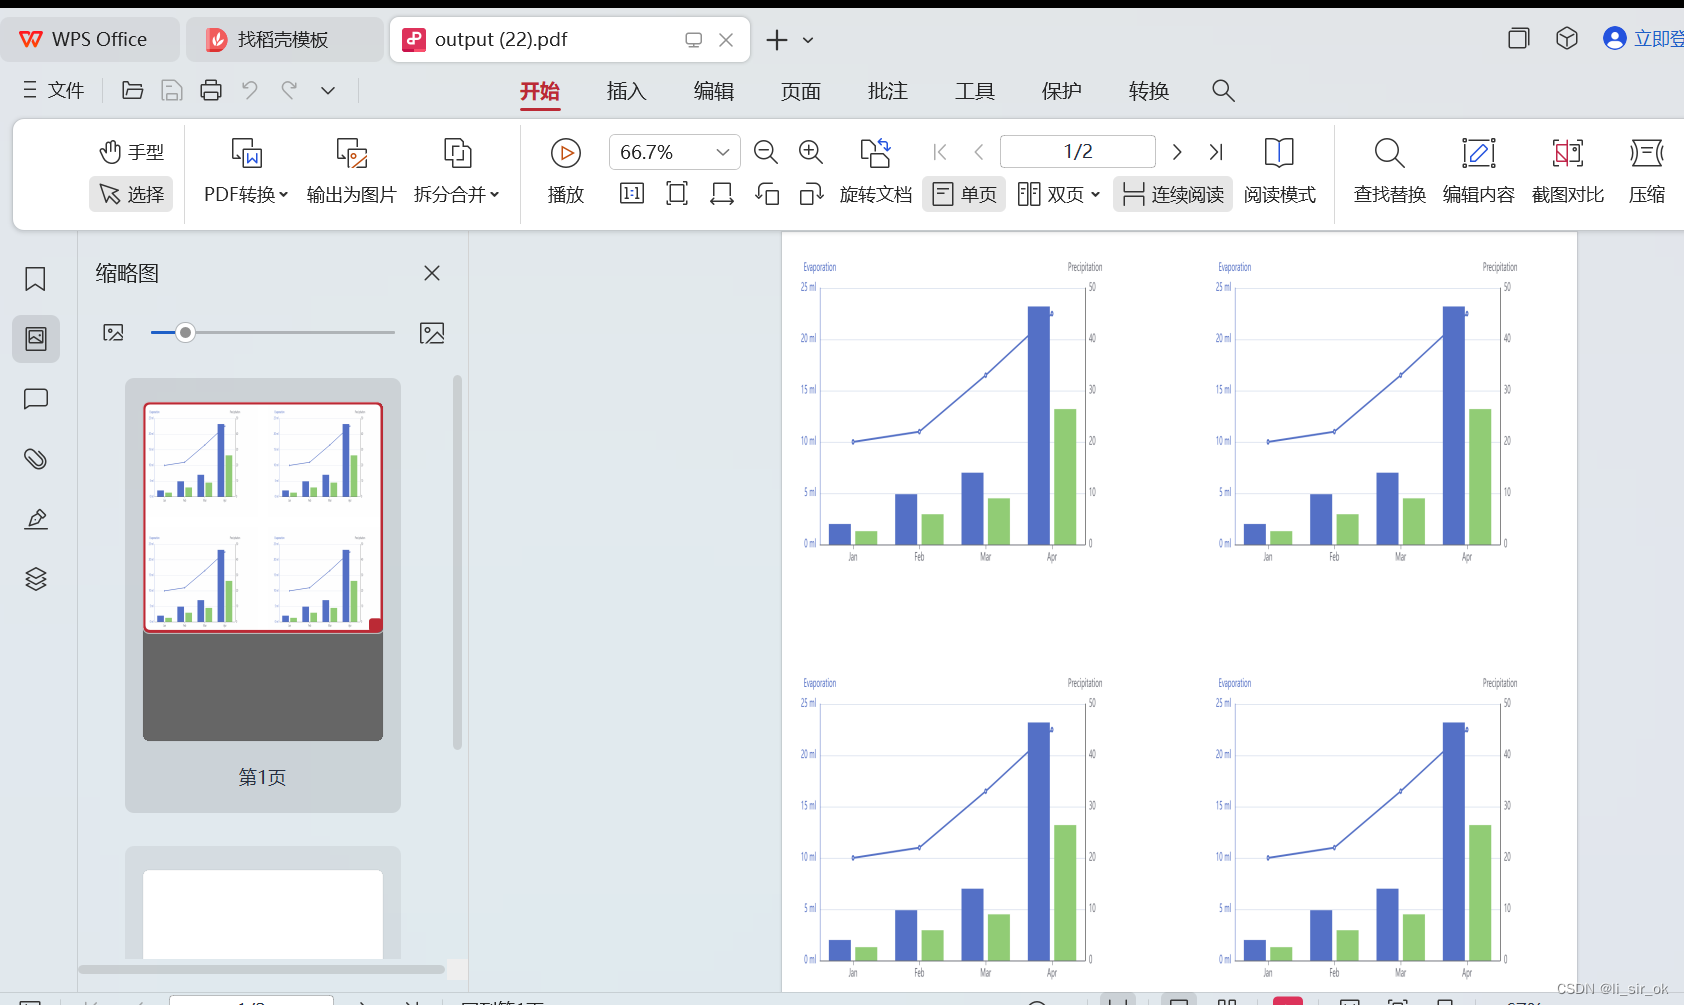Rotate page clockwise icon
Screen dimensions: 1684x1005
(x=811, y=193)
